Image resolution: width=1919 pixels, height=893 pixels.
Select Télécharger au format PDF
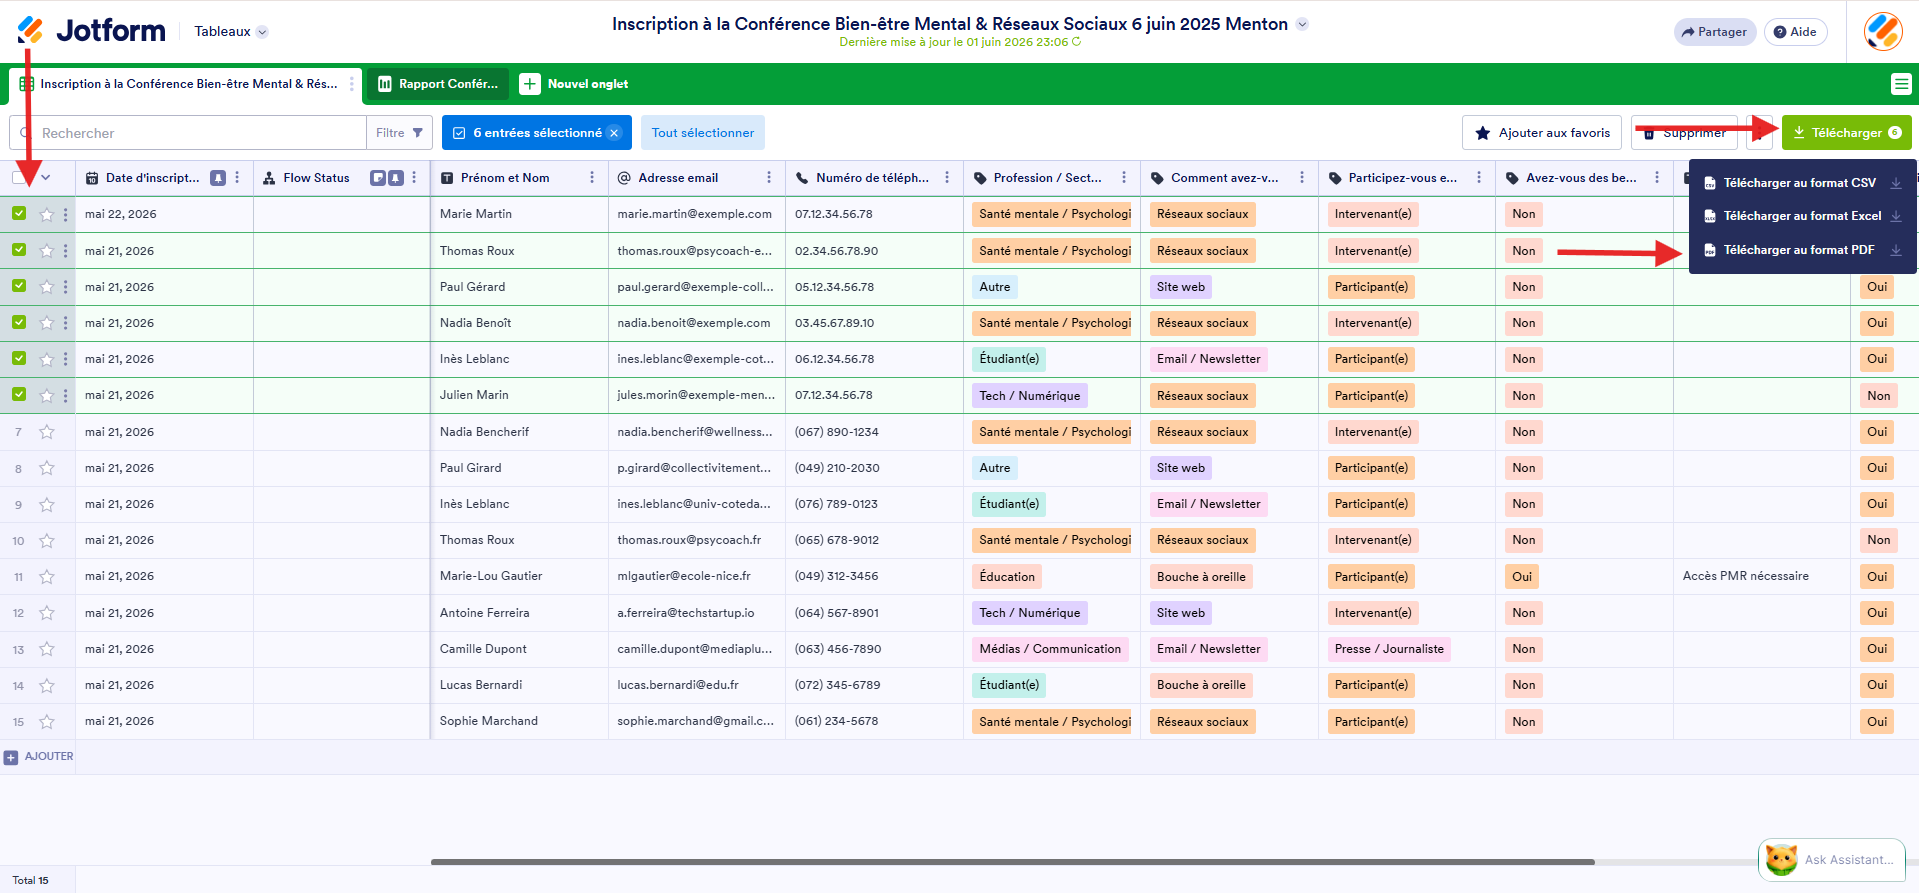pyautogui.click(x=1802, y=250)
